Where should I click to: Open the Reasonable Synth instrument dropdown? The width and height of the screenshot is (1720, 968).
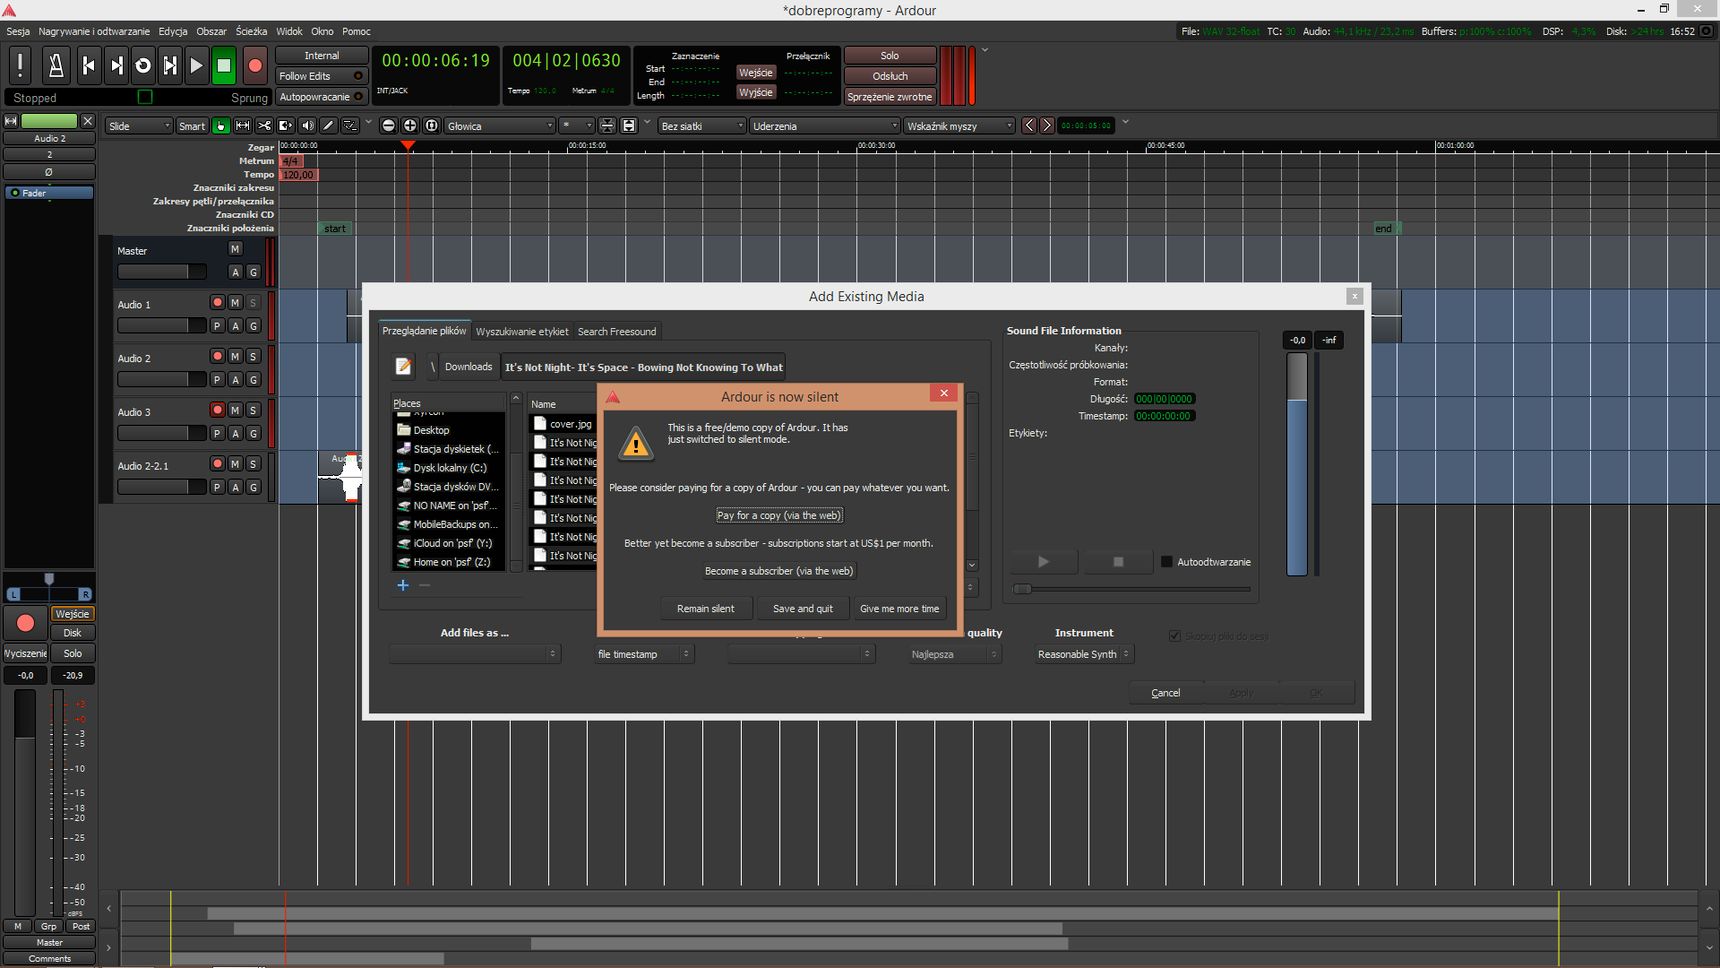click(x=1084, y=654)
